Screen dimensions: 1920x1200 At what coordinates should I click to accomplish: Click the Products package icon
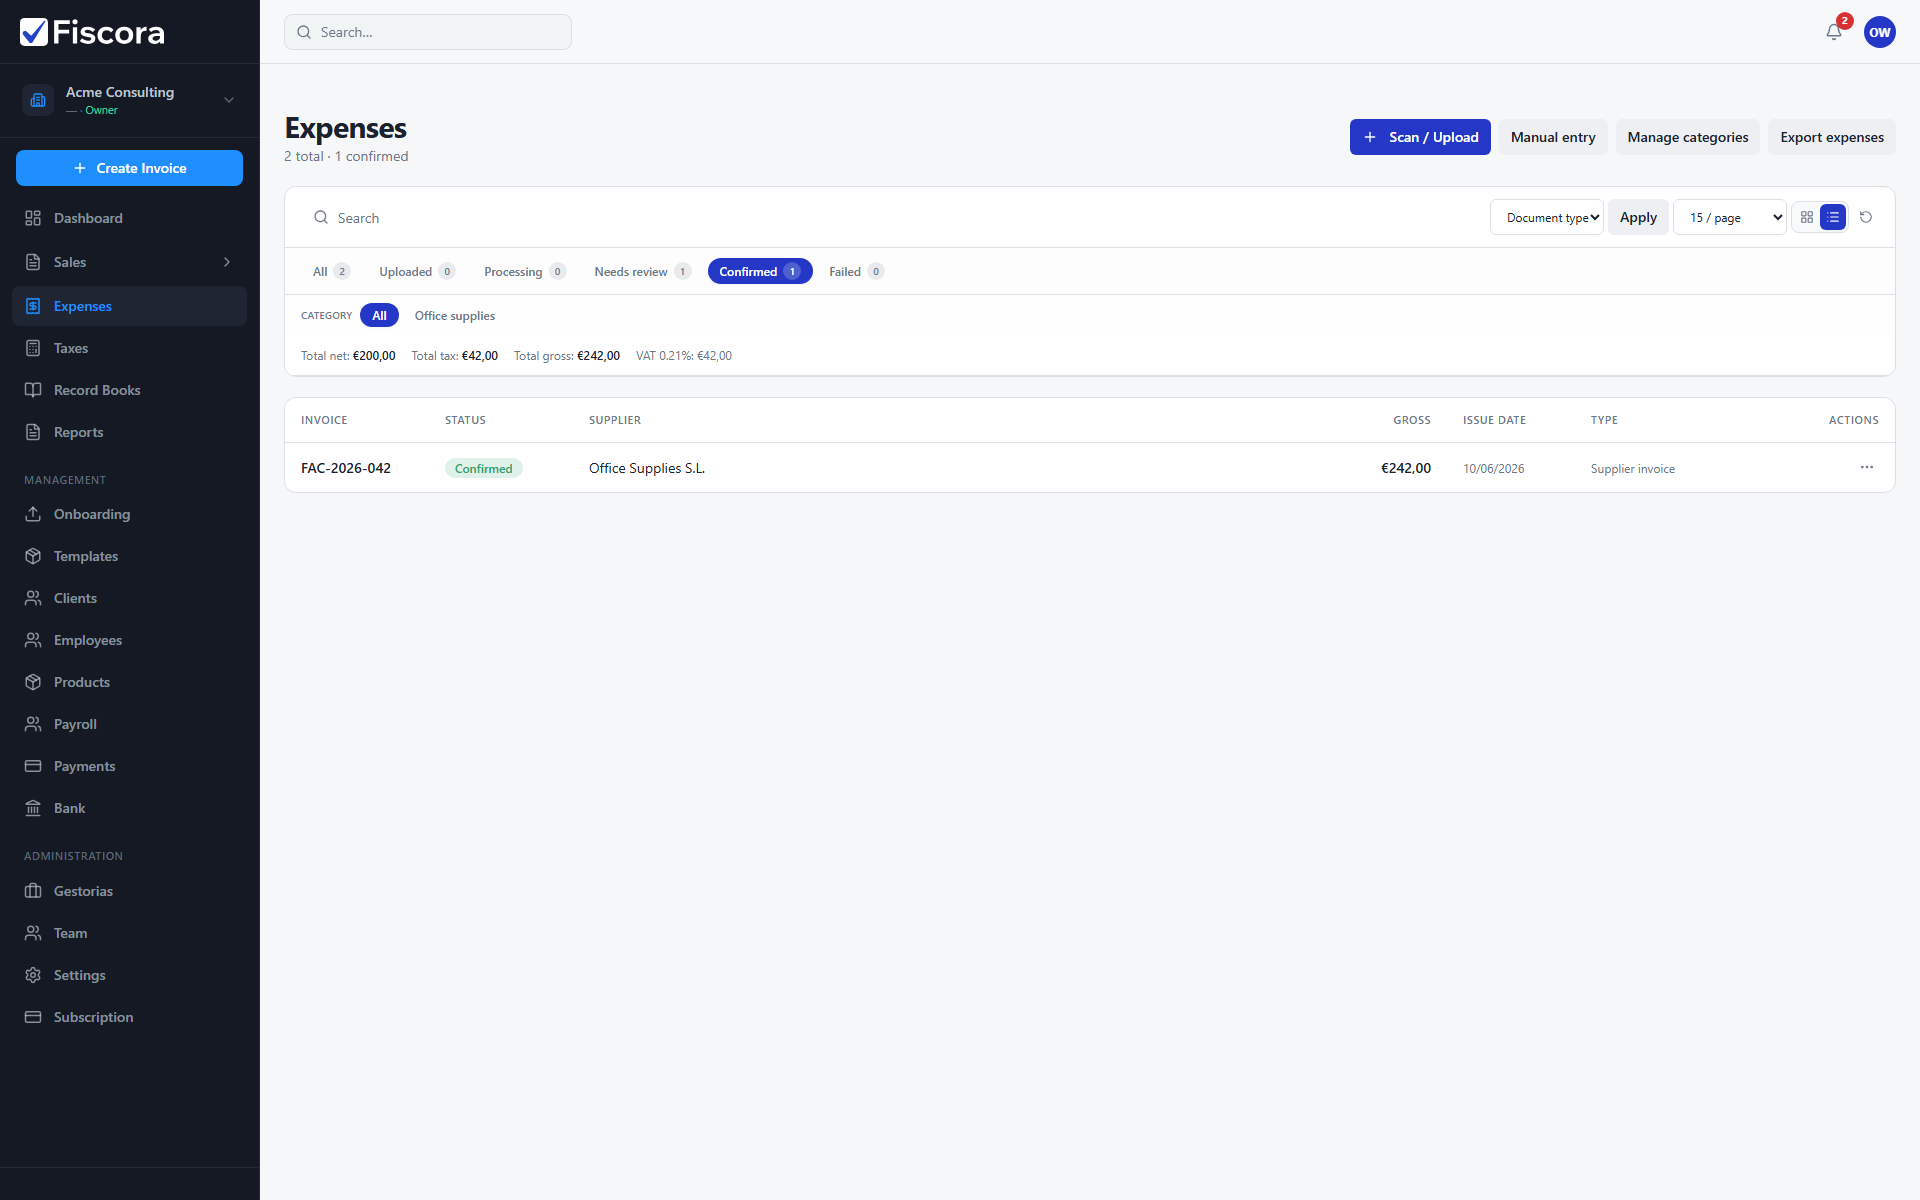tap(33, 682)
